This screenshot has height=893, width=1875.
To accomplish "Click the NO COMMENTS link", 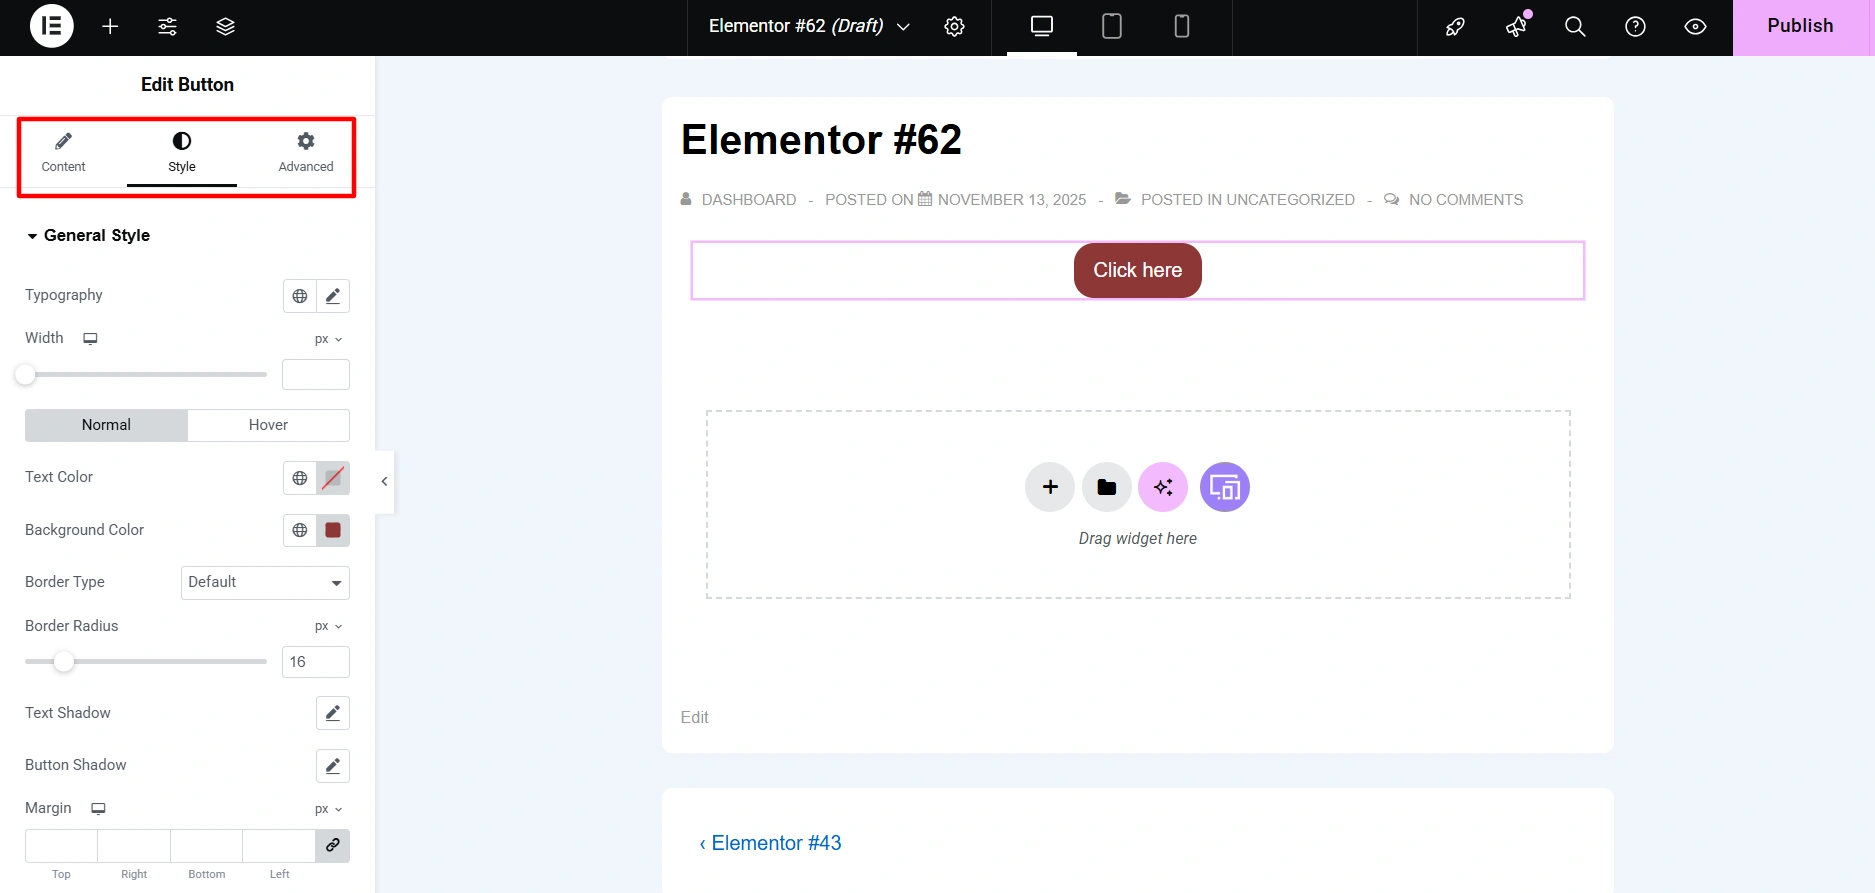I will (x=1466, y=200).
